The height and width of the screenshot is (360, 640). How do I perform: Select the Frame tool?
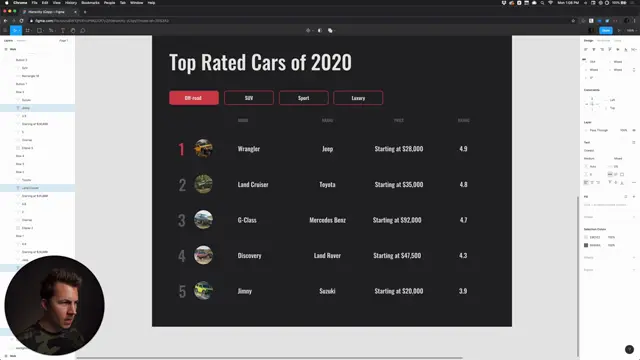[27, 31]
